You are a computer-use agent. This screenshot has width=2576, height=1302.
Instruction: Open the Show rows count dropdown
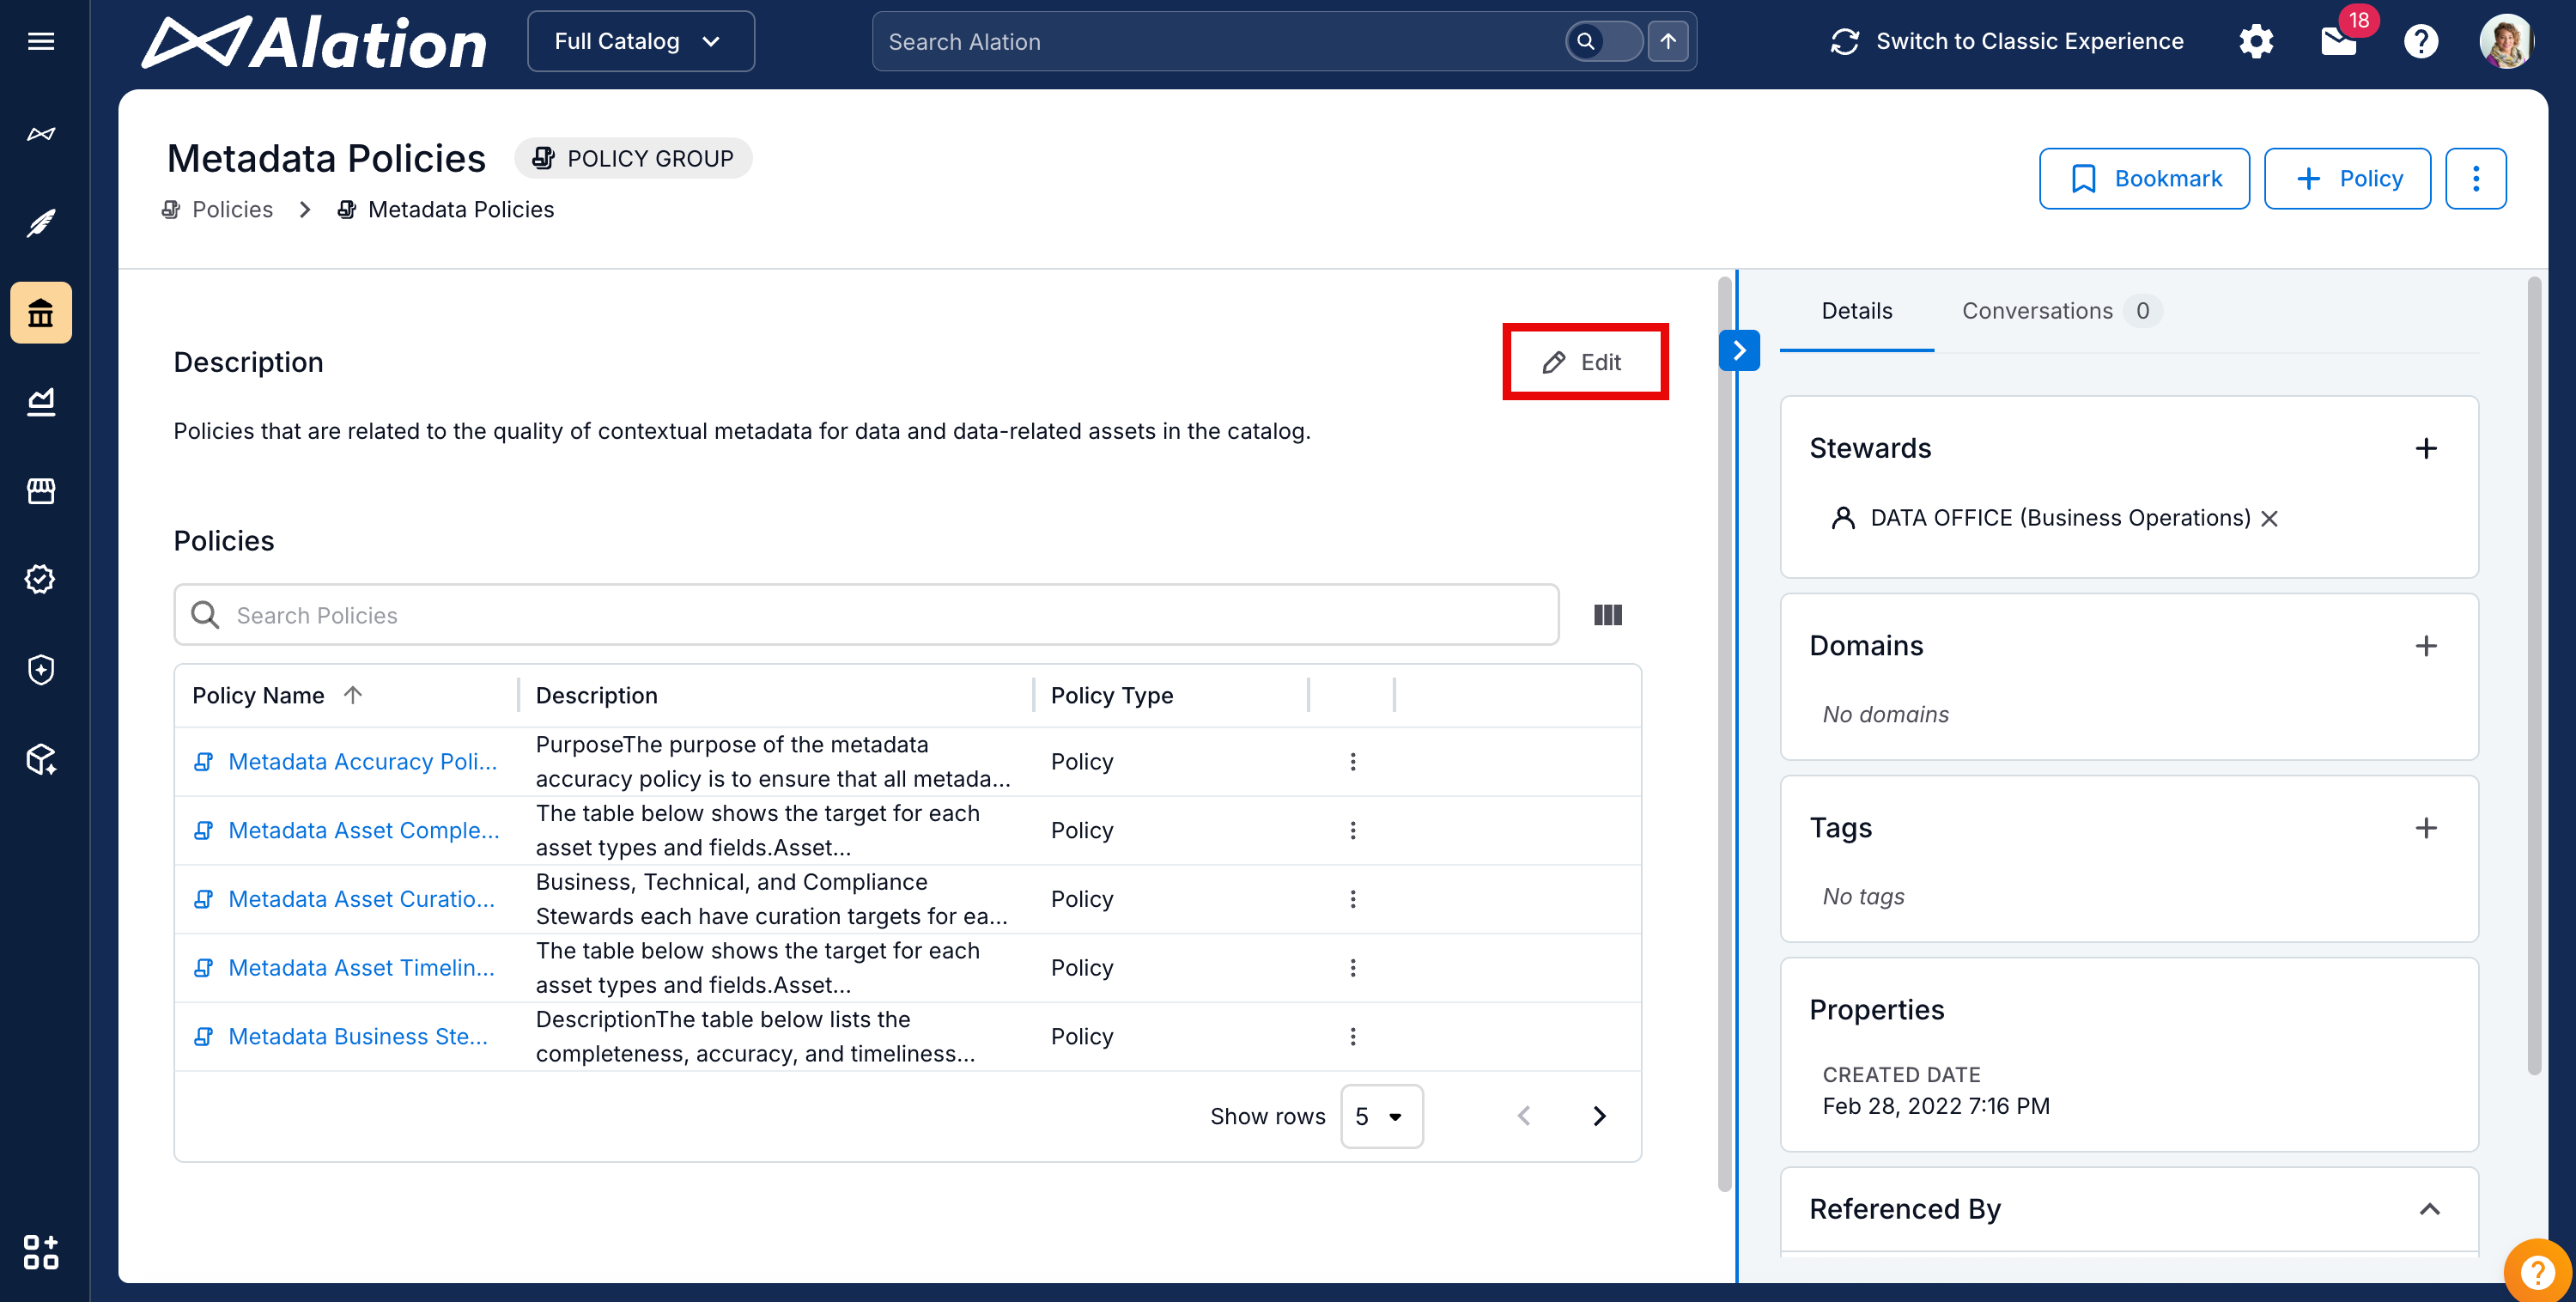coord(1380,1115)
